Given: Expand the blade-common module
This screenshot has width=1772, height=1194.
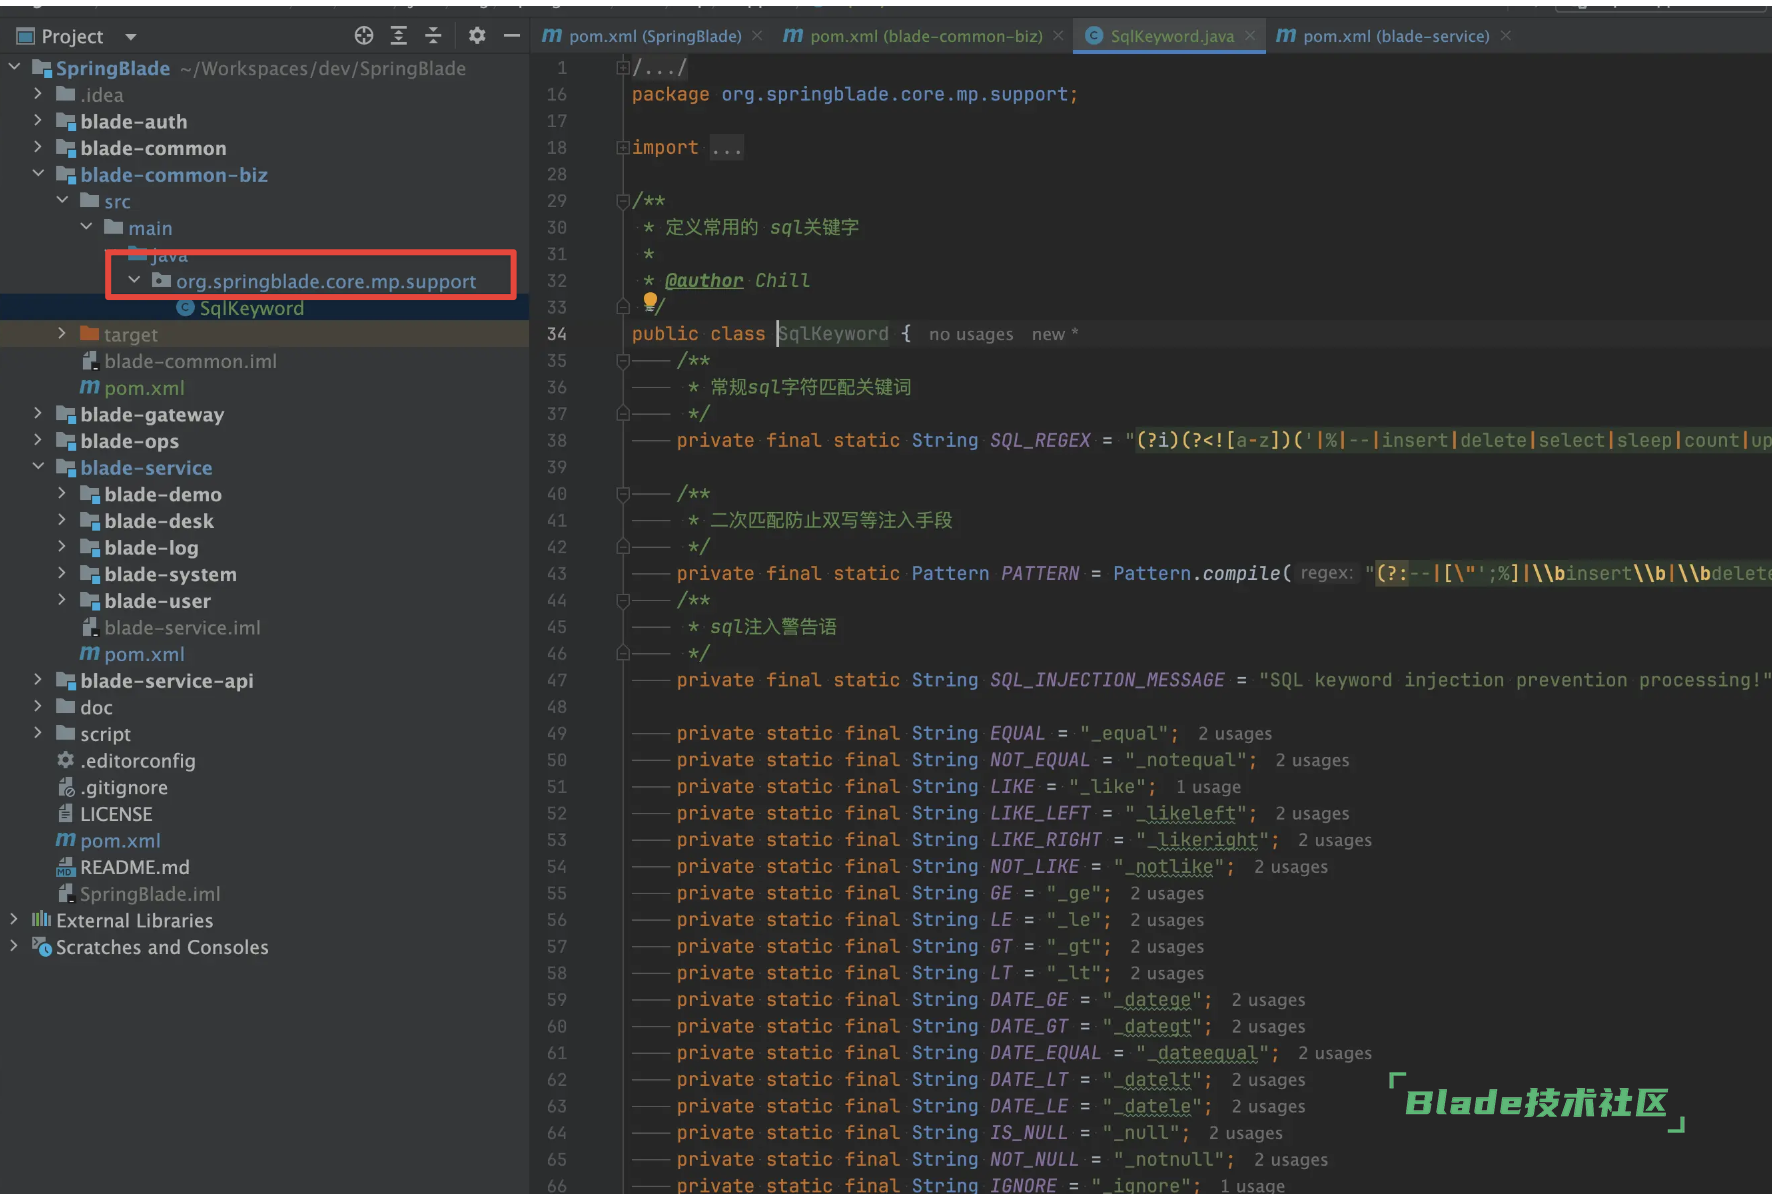Looking at the screenshot, I should (38, 147).
